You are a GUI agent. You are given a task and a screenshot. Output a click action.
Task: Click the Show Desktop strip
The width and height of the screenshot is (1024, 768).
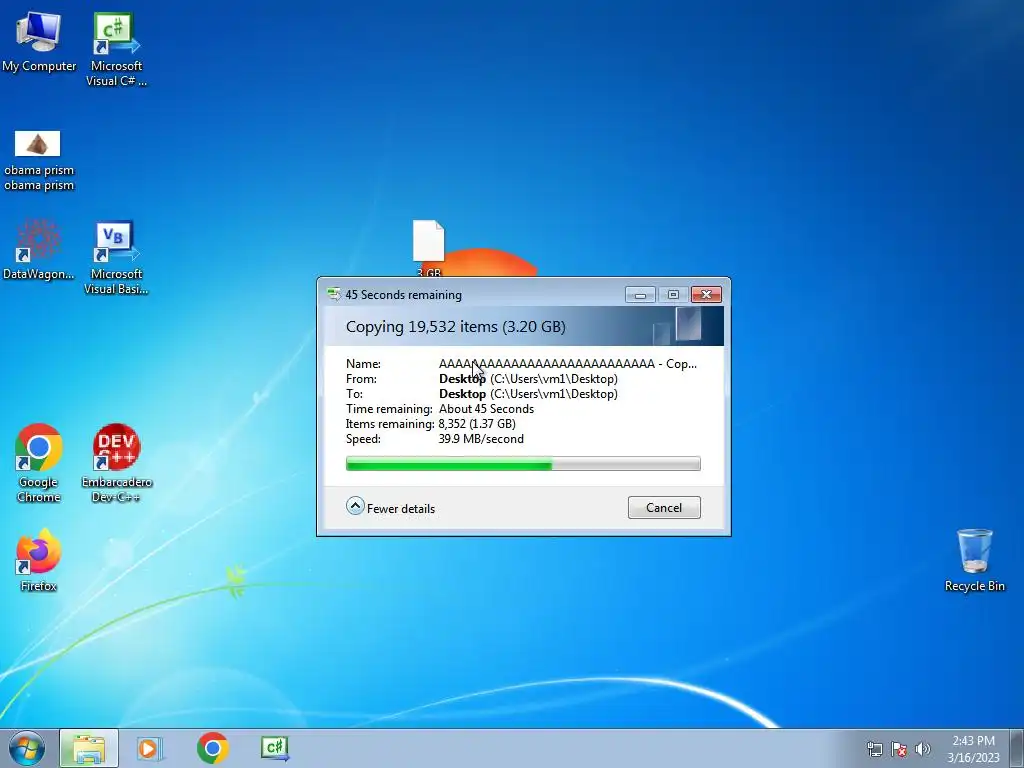tap(1017, 748)
